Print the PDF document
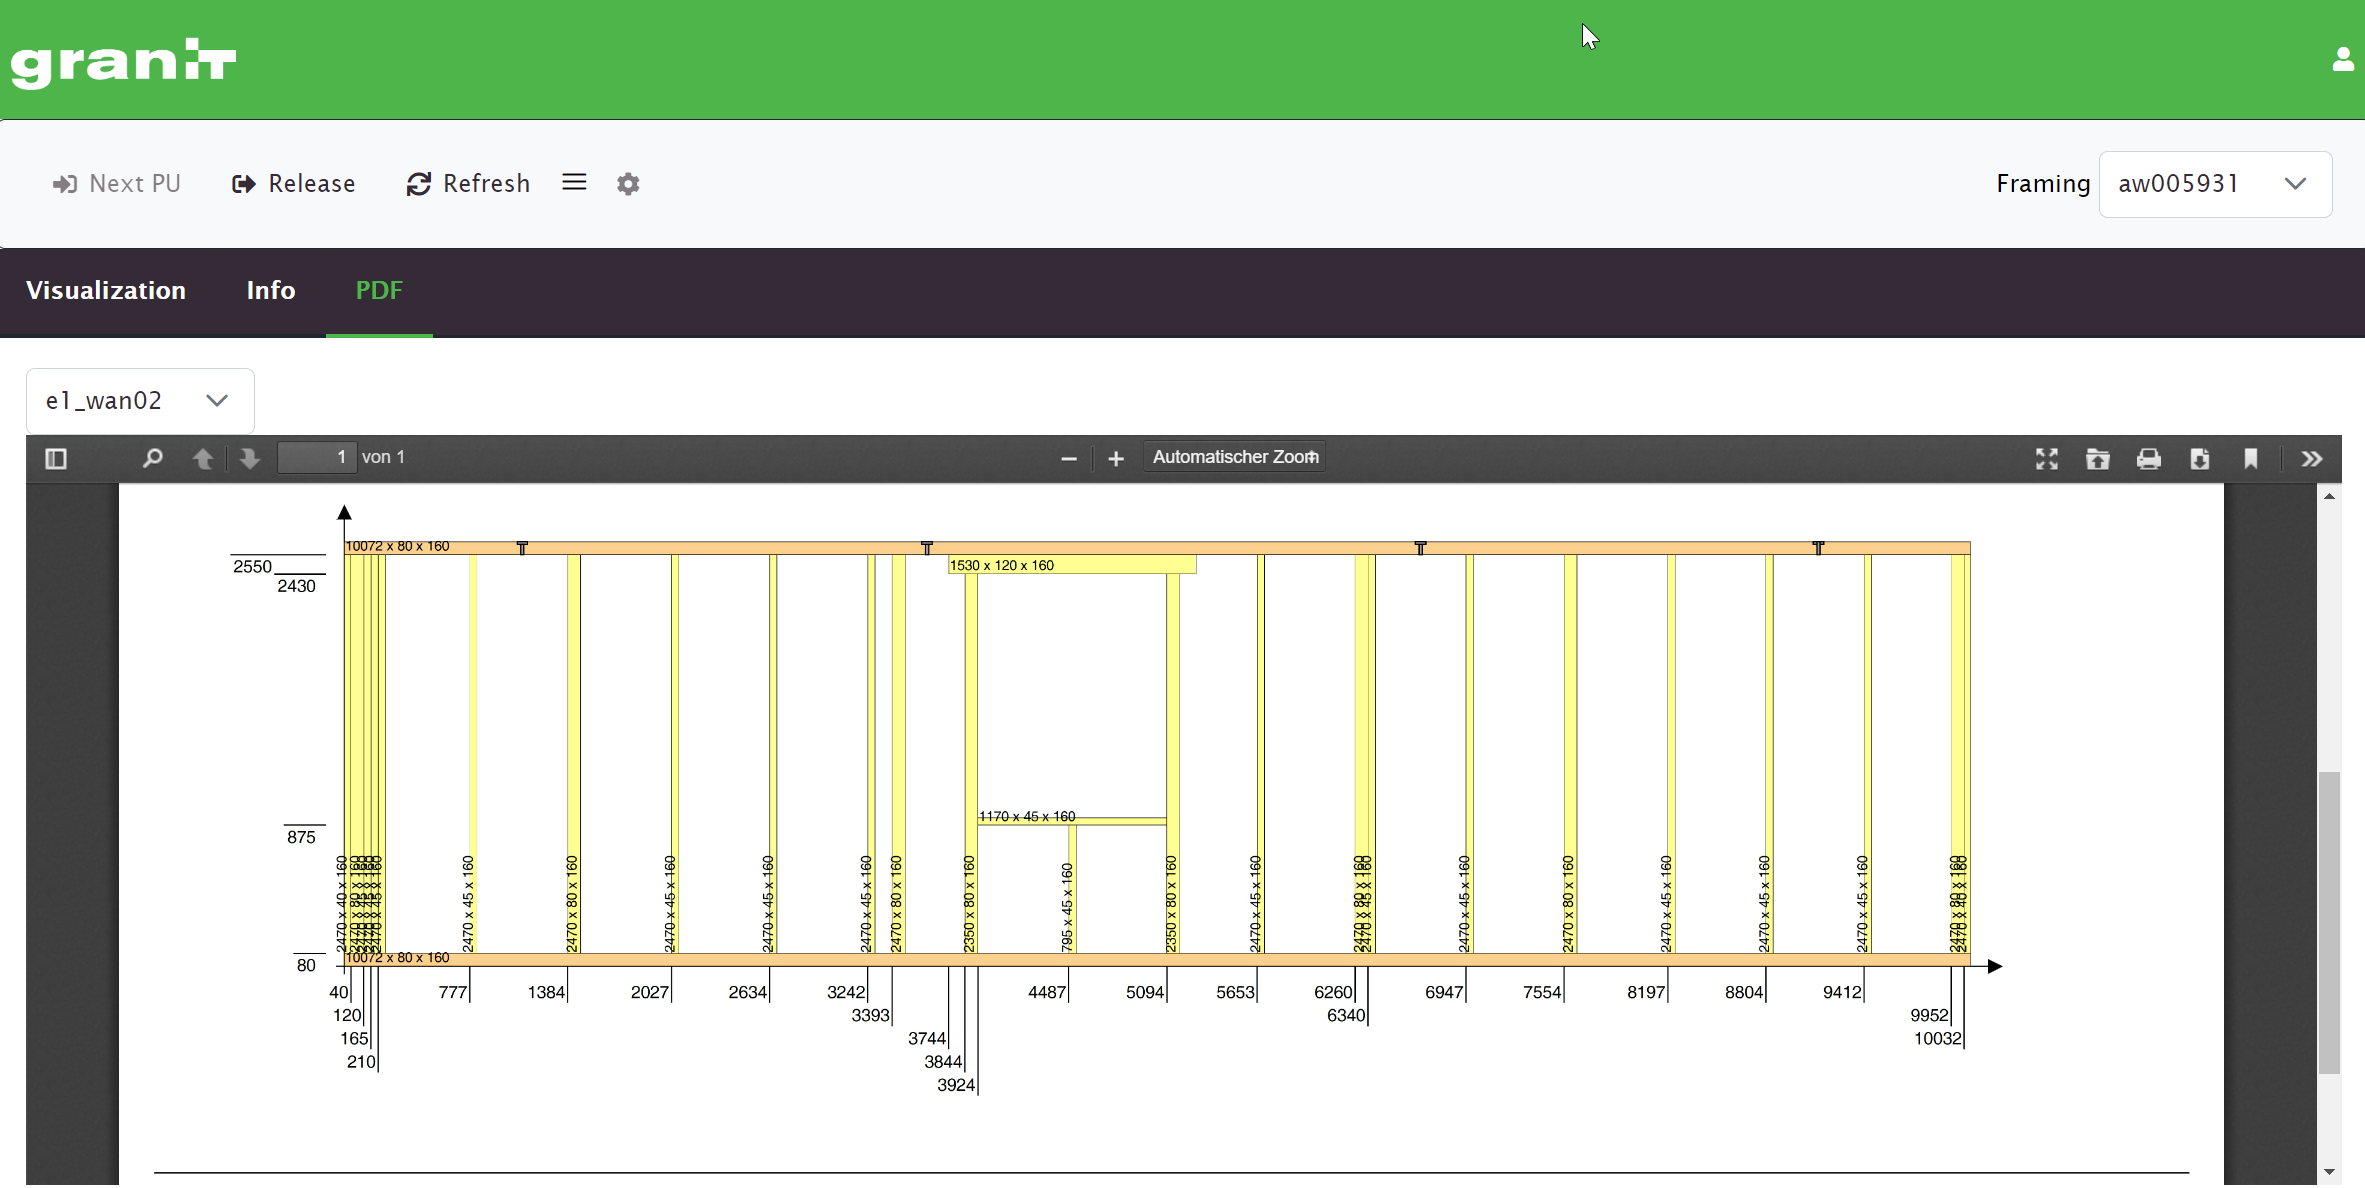Screen dimensions: 2365x1188 point(2148,458)
